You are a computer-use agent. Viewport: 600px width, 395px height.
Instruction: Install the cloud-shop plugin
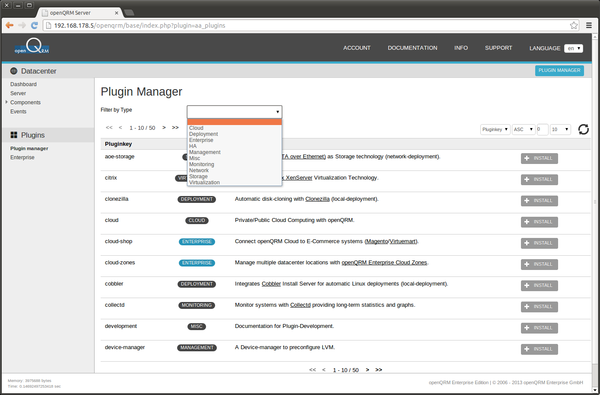[539, 243]
